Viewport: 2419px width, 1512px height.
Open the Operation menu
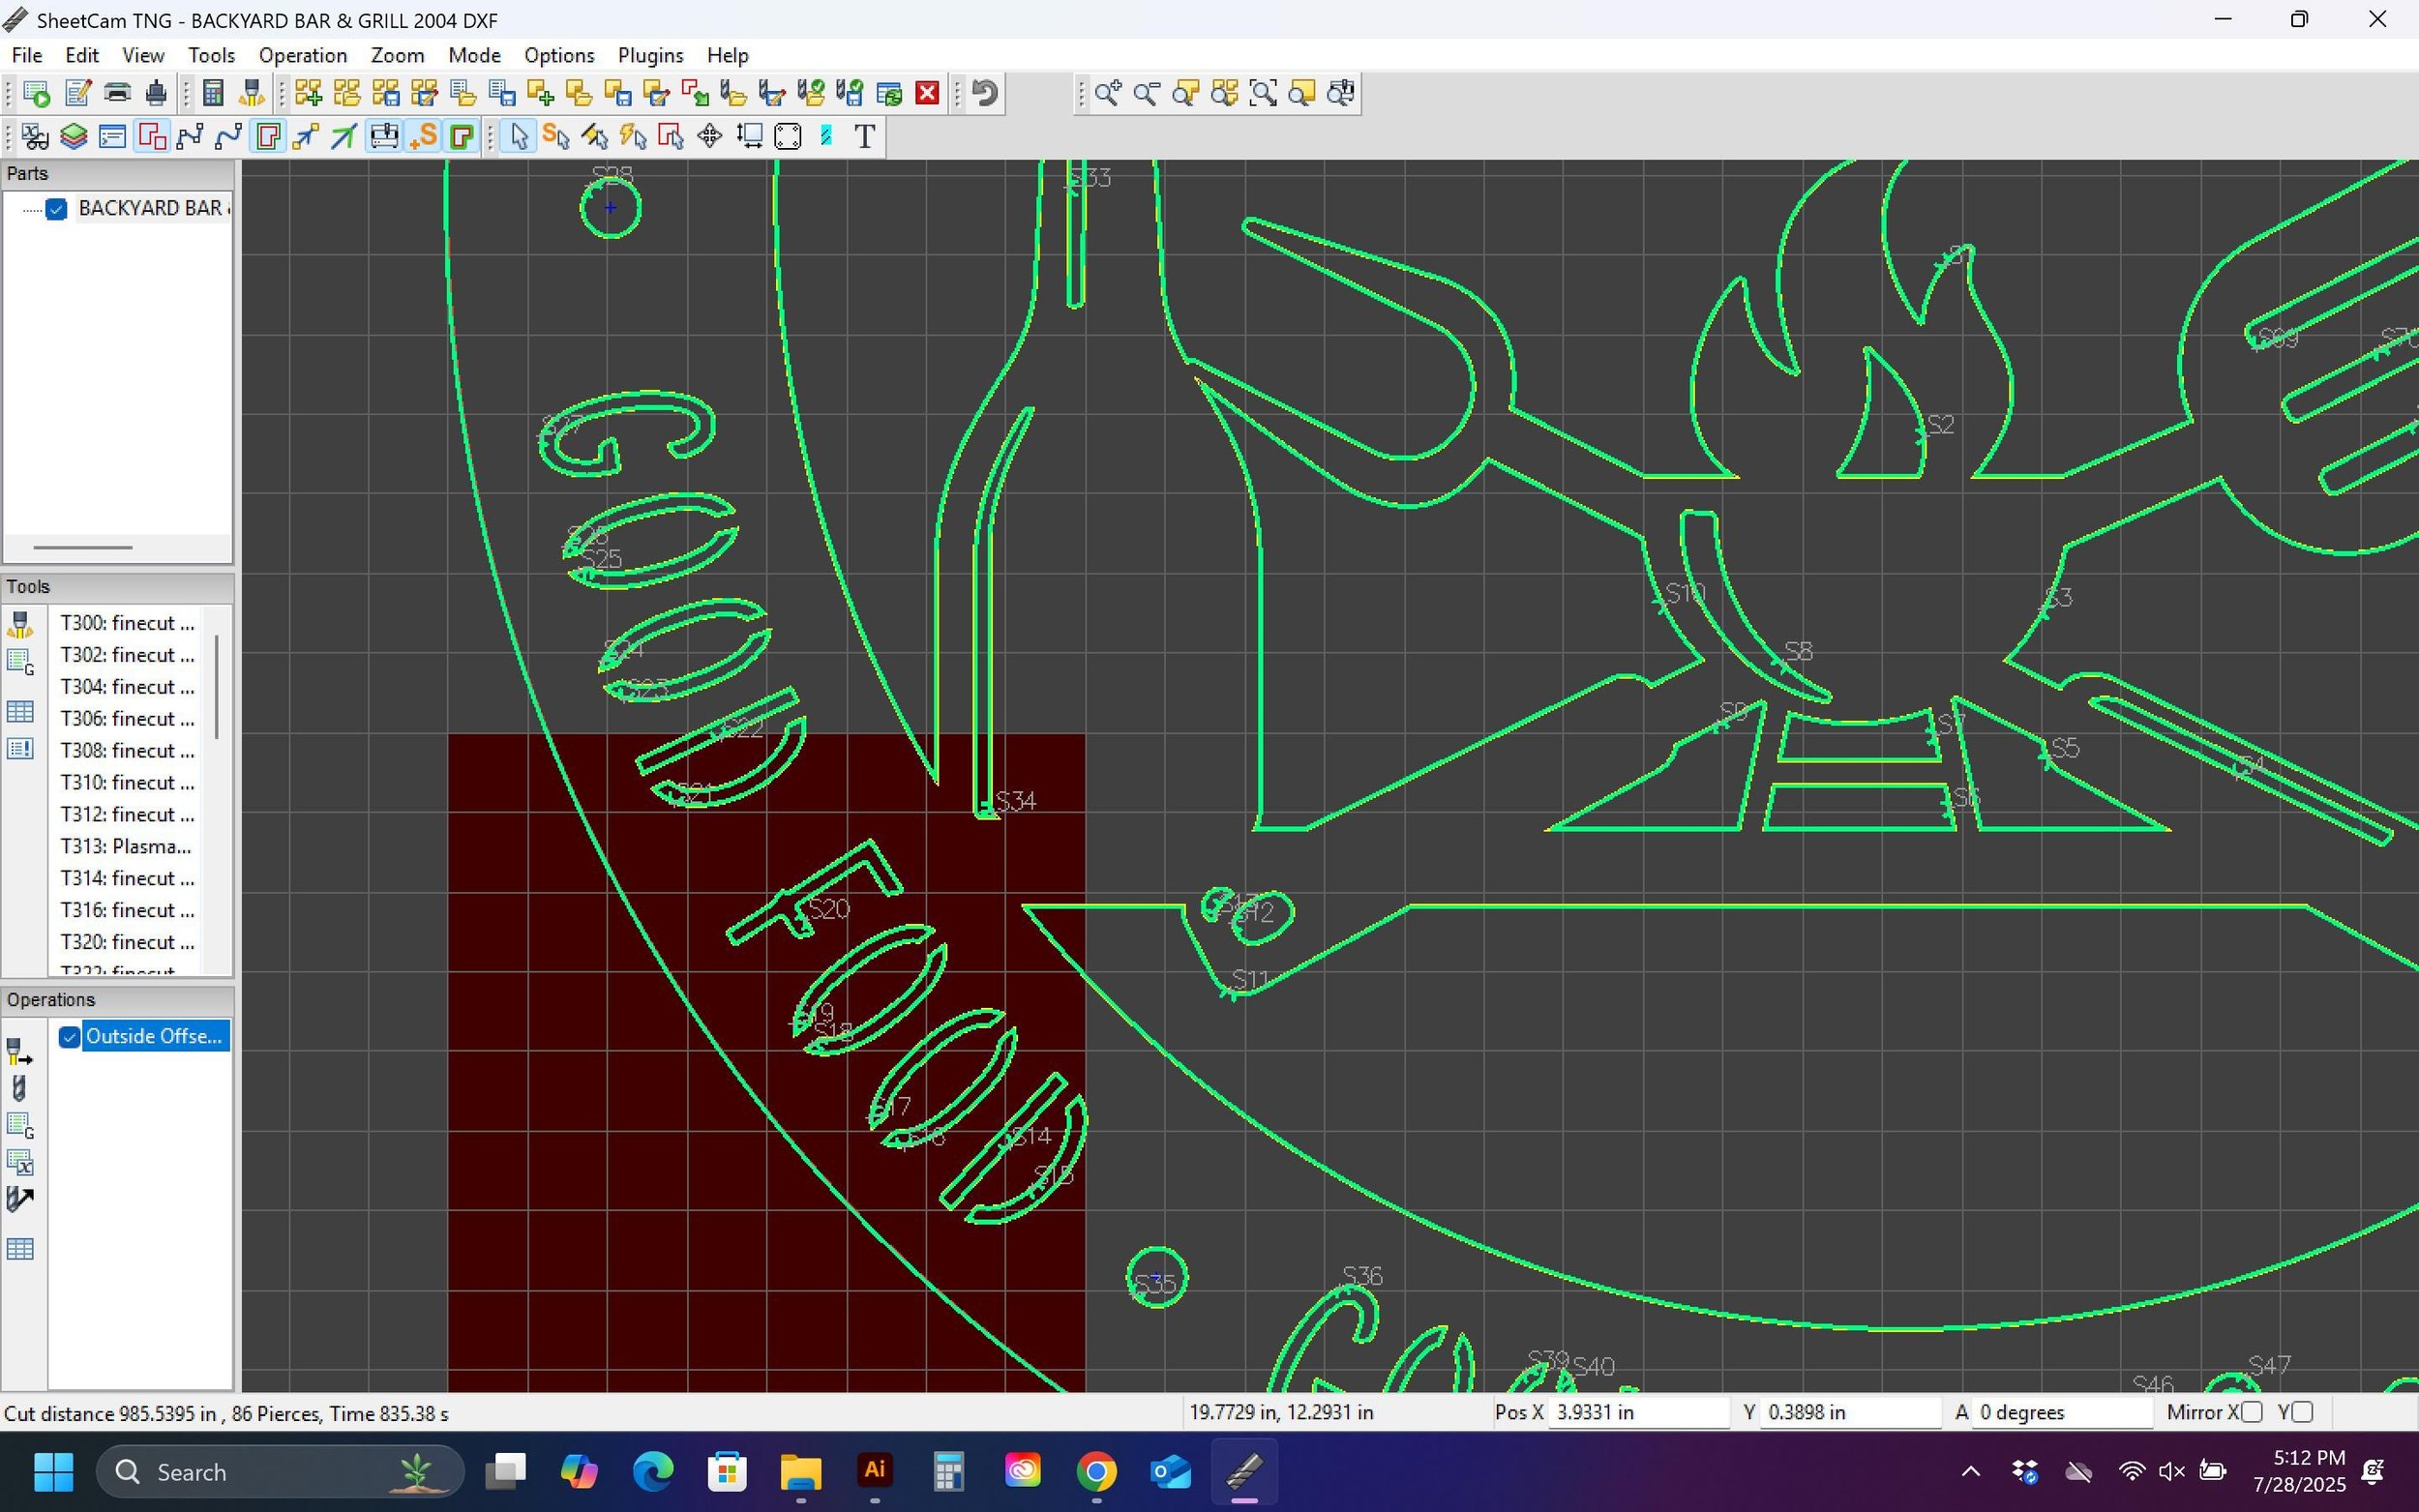302,55
